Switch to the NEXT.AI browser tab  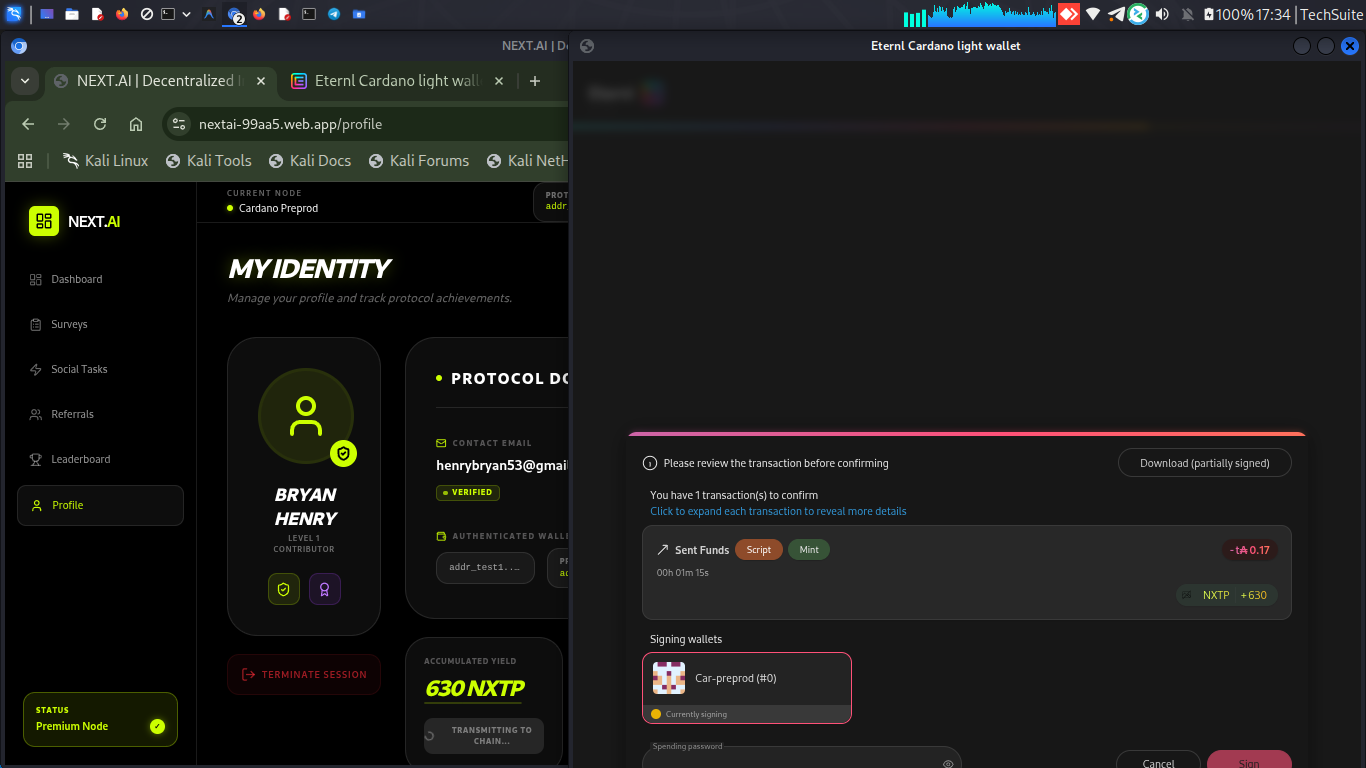tap(160, 81)
